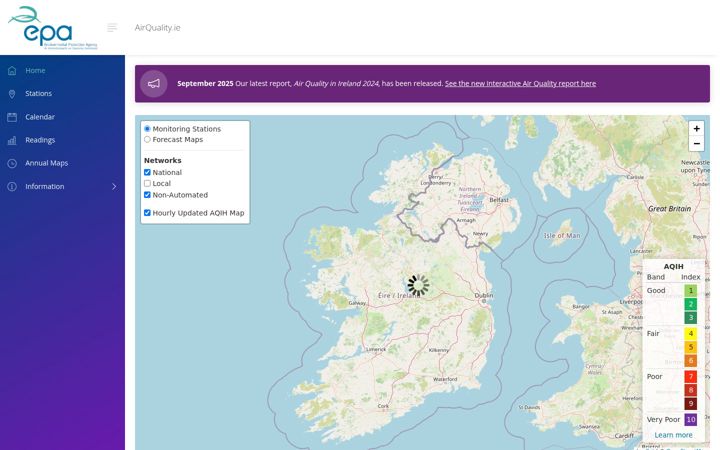720x450 pixels.
Task: Click AQIH index 4 yellow swatch
Action: point(691,334)
